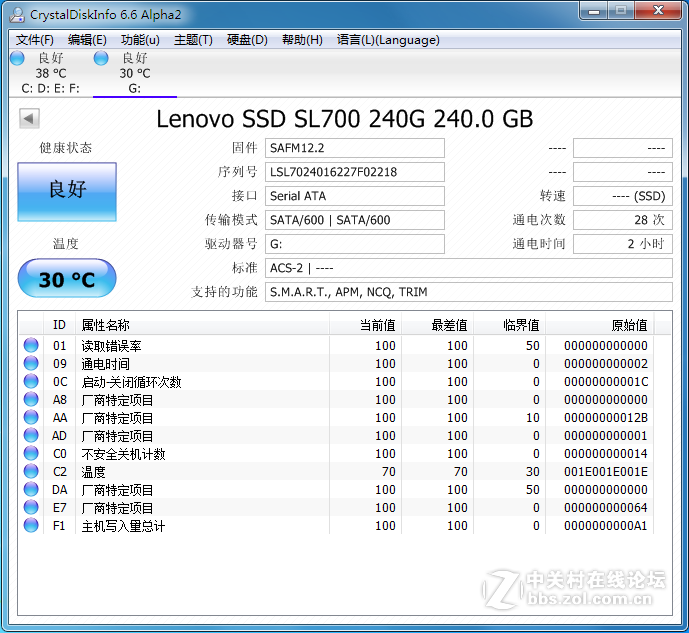This screenshot has height=633, width=689.
Task: Click the 最差值 column header
Action: pyautogui.click(x=438, y=325)
